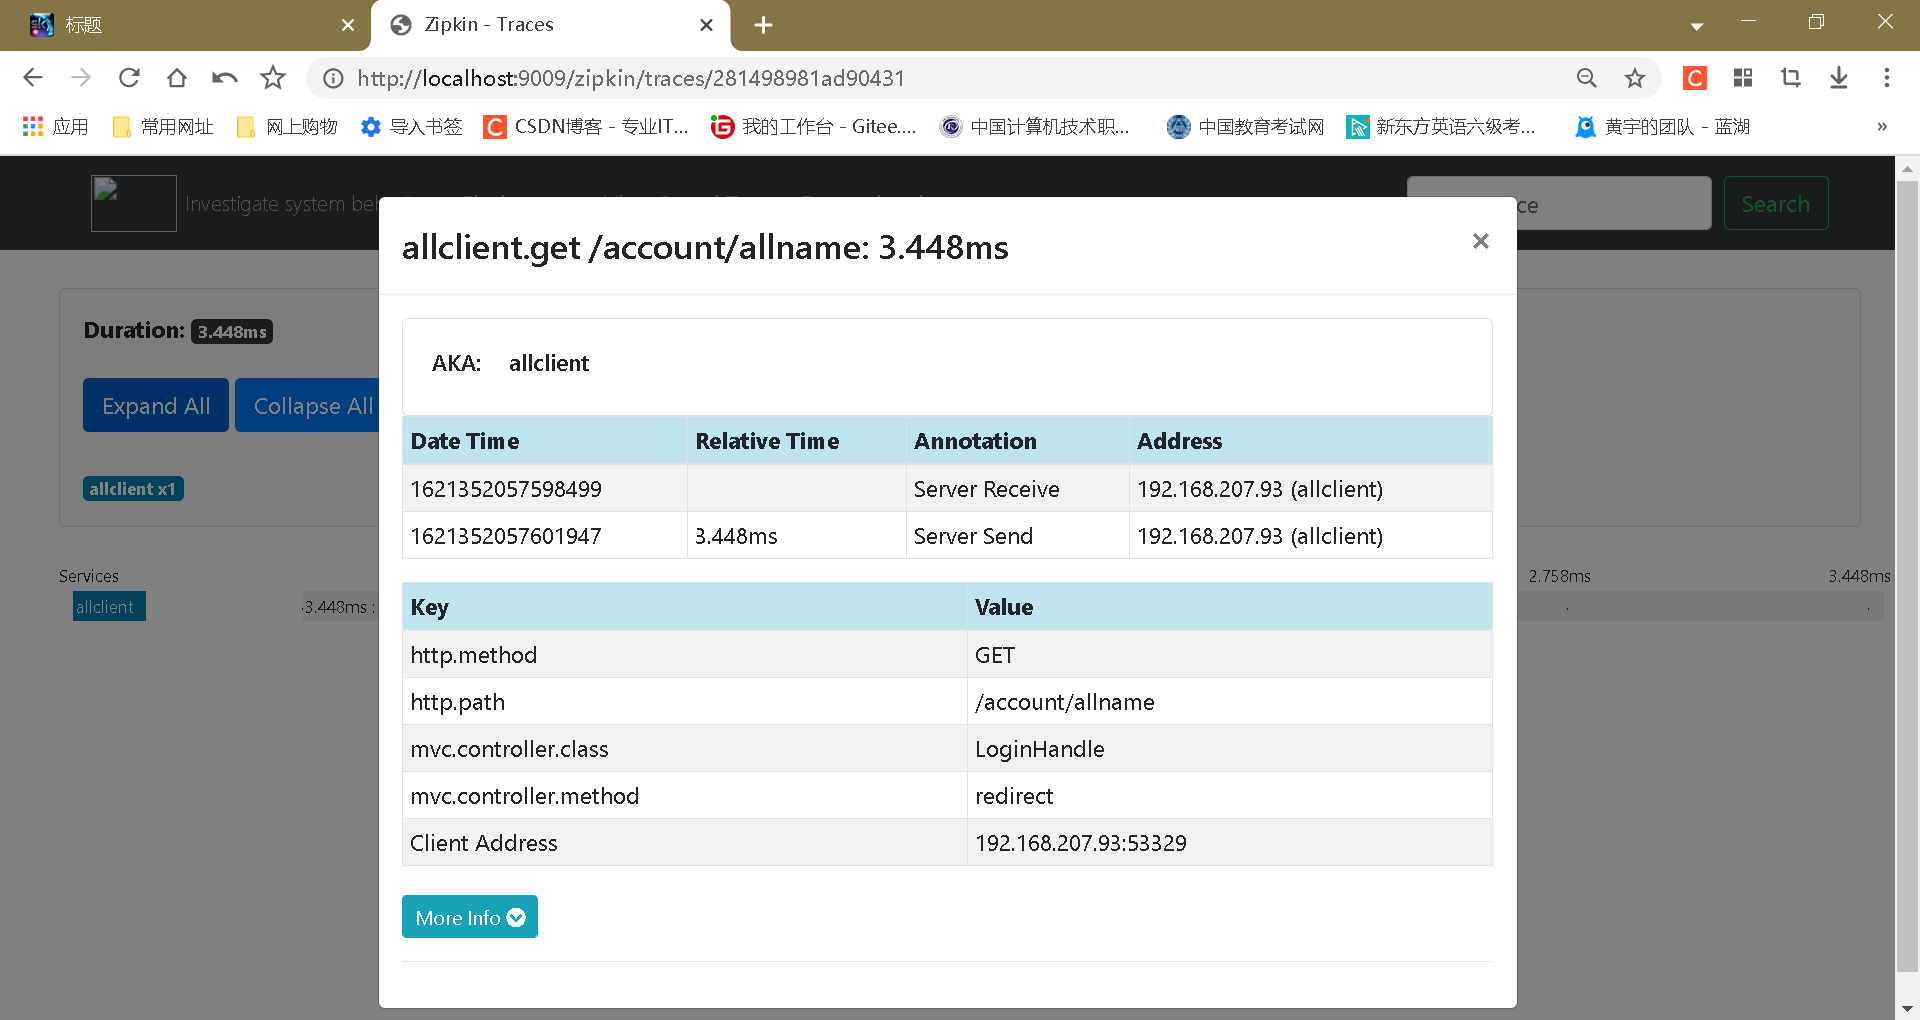Image resolution: width=1920 pixels, height=1020 pixels.
Task: Click the mvc.controller.class key cell
Action: click(x=684, y=748)
